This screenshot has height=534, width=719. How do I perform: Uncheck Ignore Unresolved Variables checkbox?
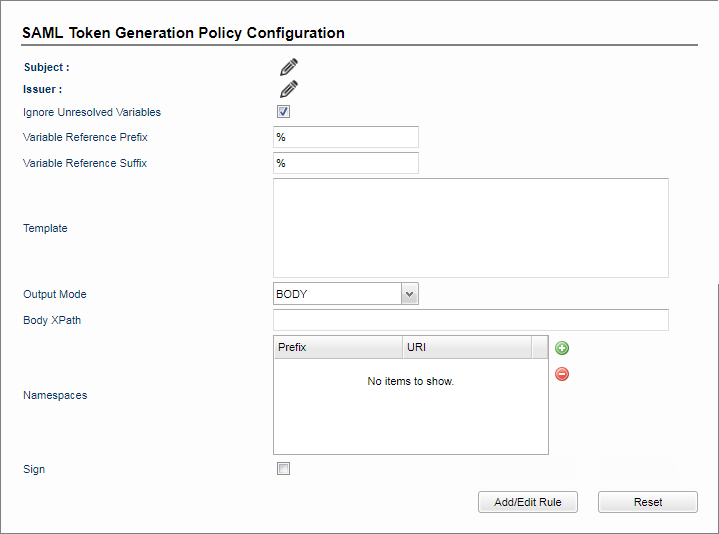[x=283, y=111]
